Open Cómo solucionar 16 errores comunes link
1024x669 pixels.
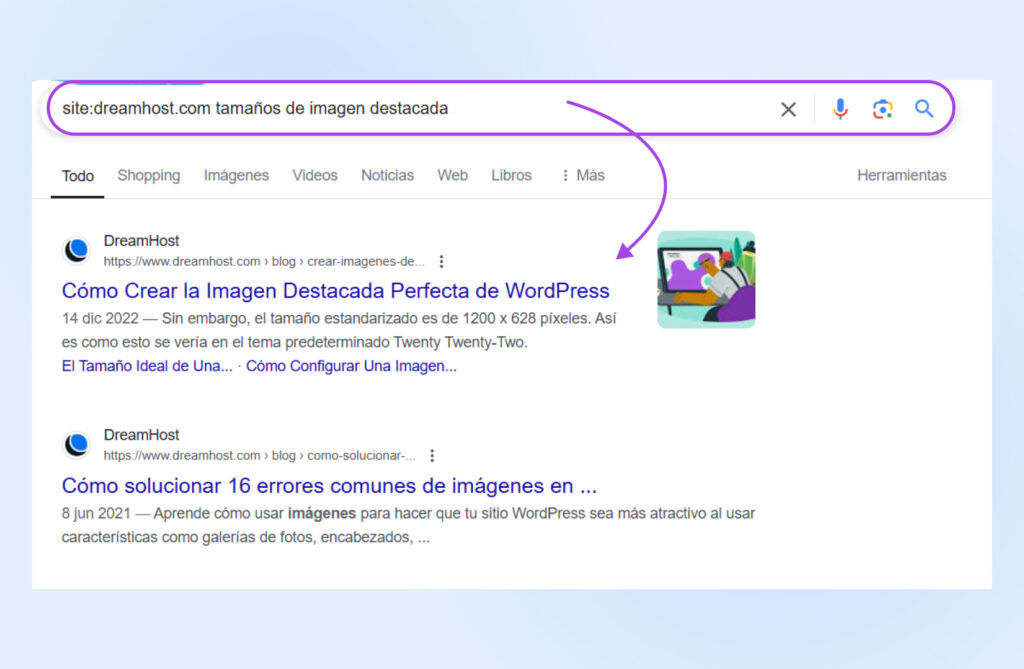329,486
